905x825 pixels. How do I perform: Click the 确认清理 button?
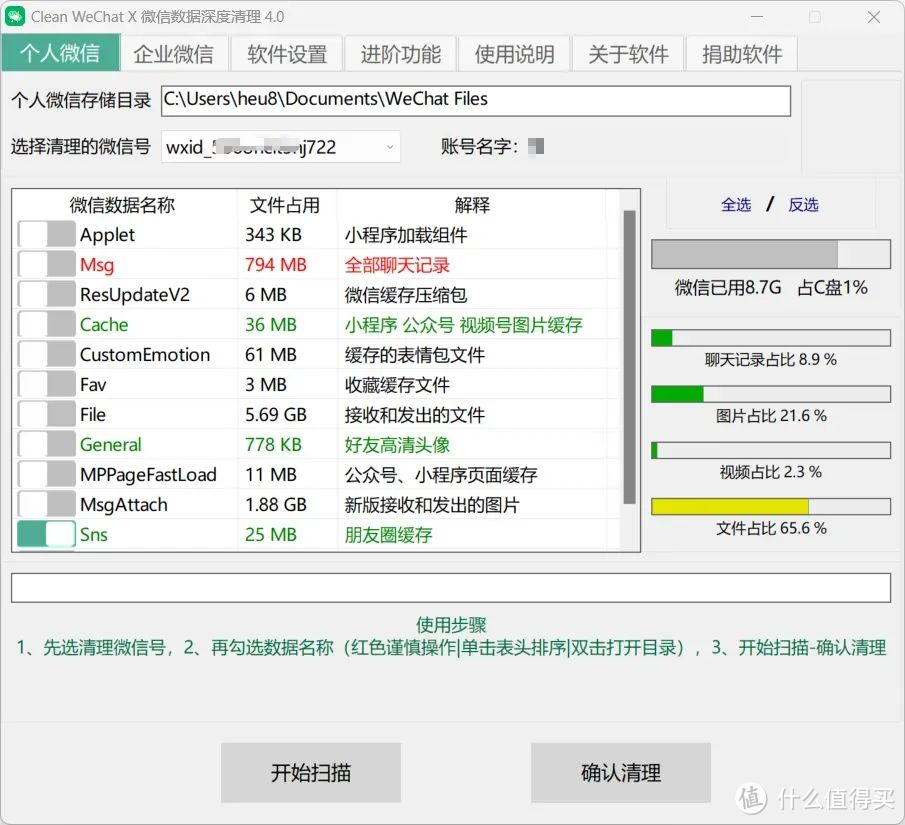(621, 772)
